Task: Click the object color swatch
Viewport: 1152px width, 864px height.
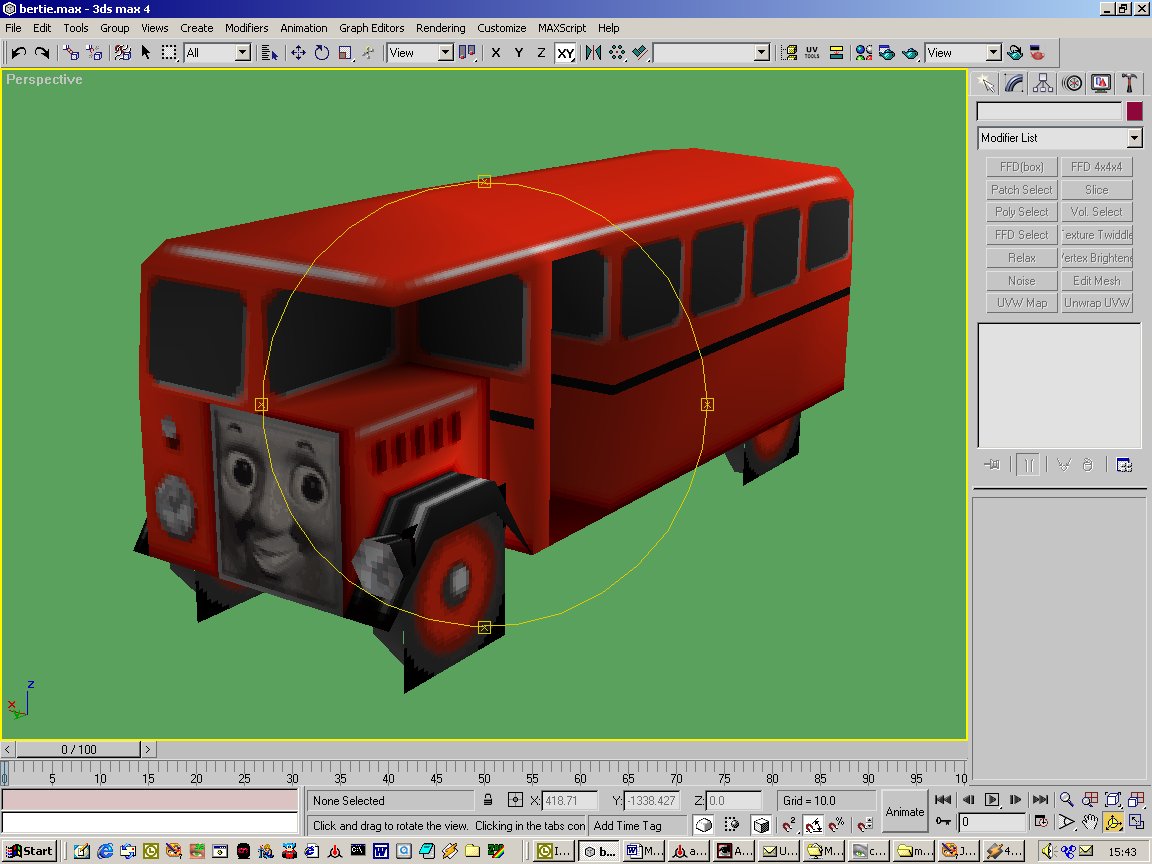Action: click(x=1134, y=112)
